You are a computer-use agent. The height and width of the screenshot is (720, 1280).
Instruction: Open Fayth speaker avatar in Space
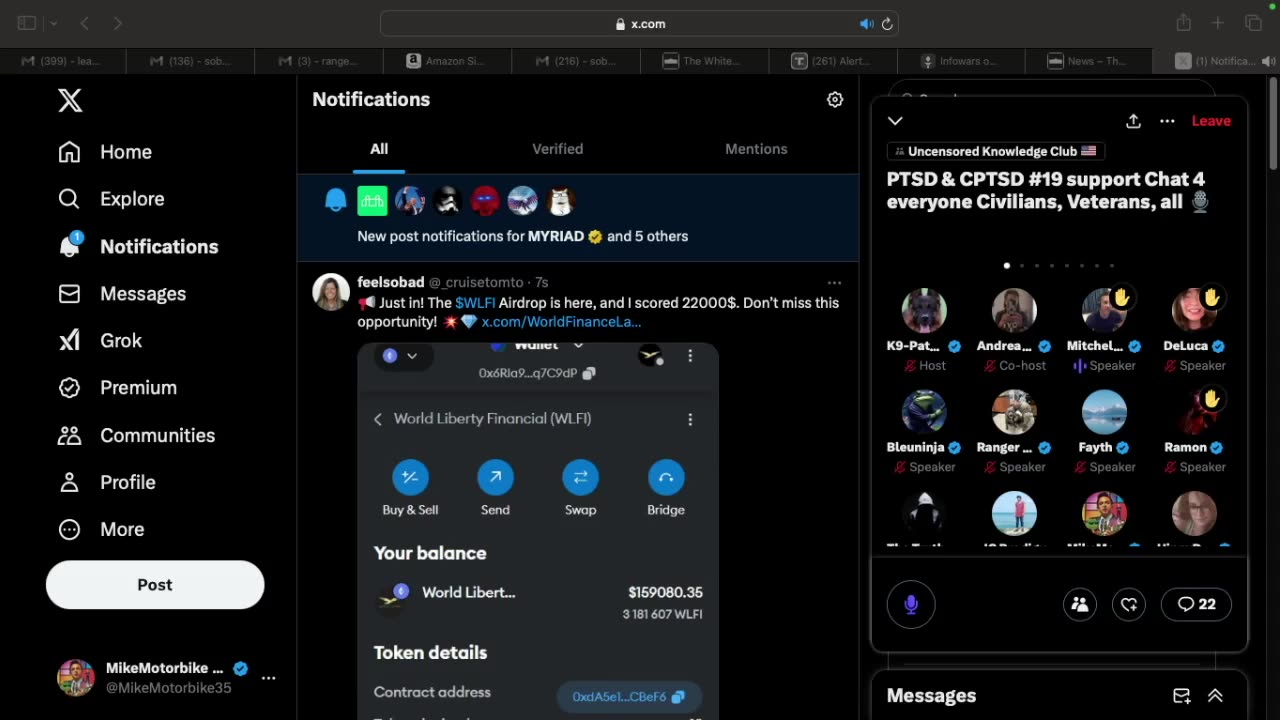coord(1104,413)
